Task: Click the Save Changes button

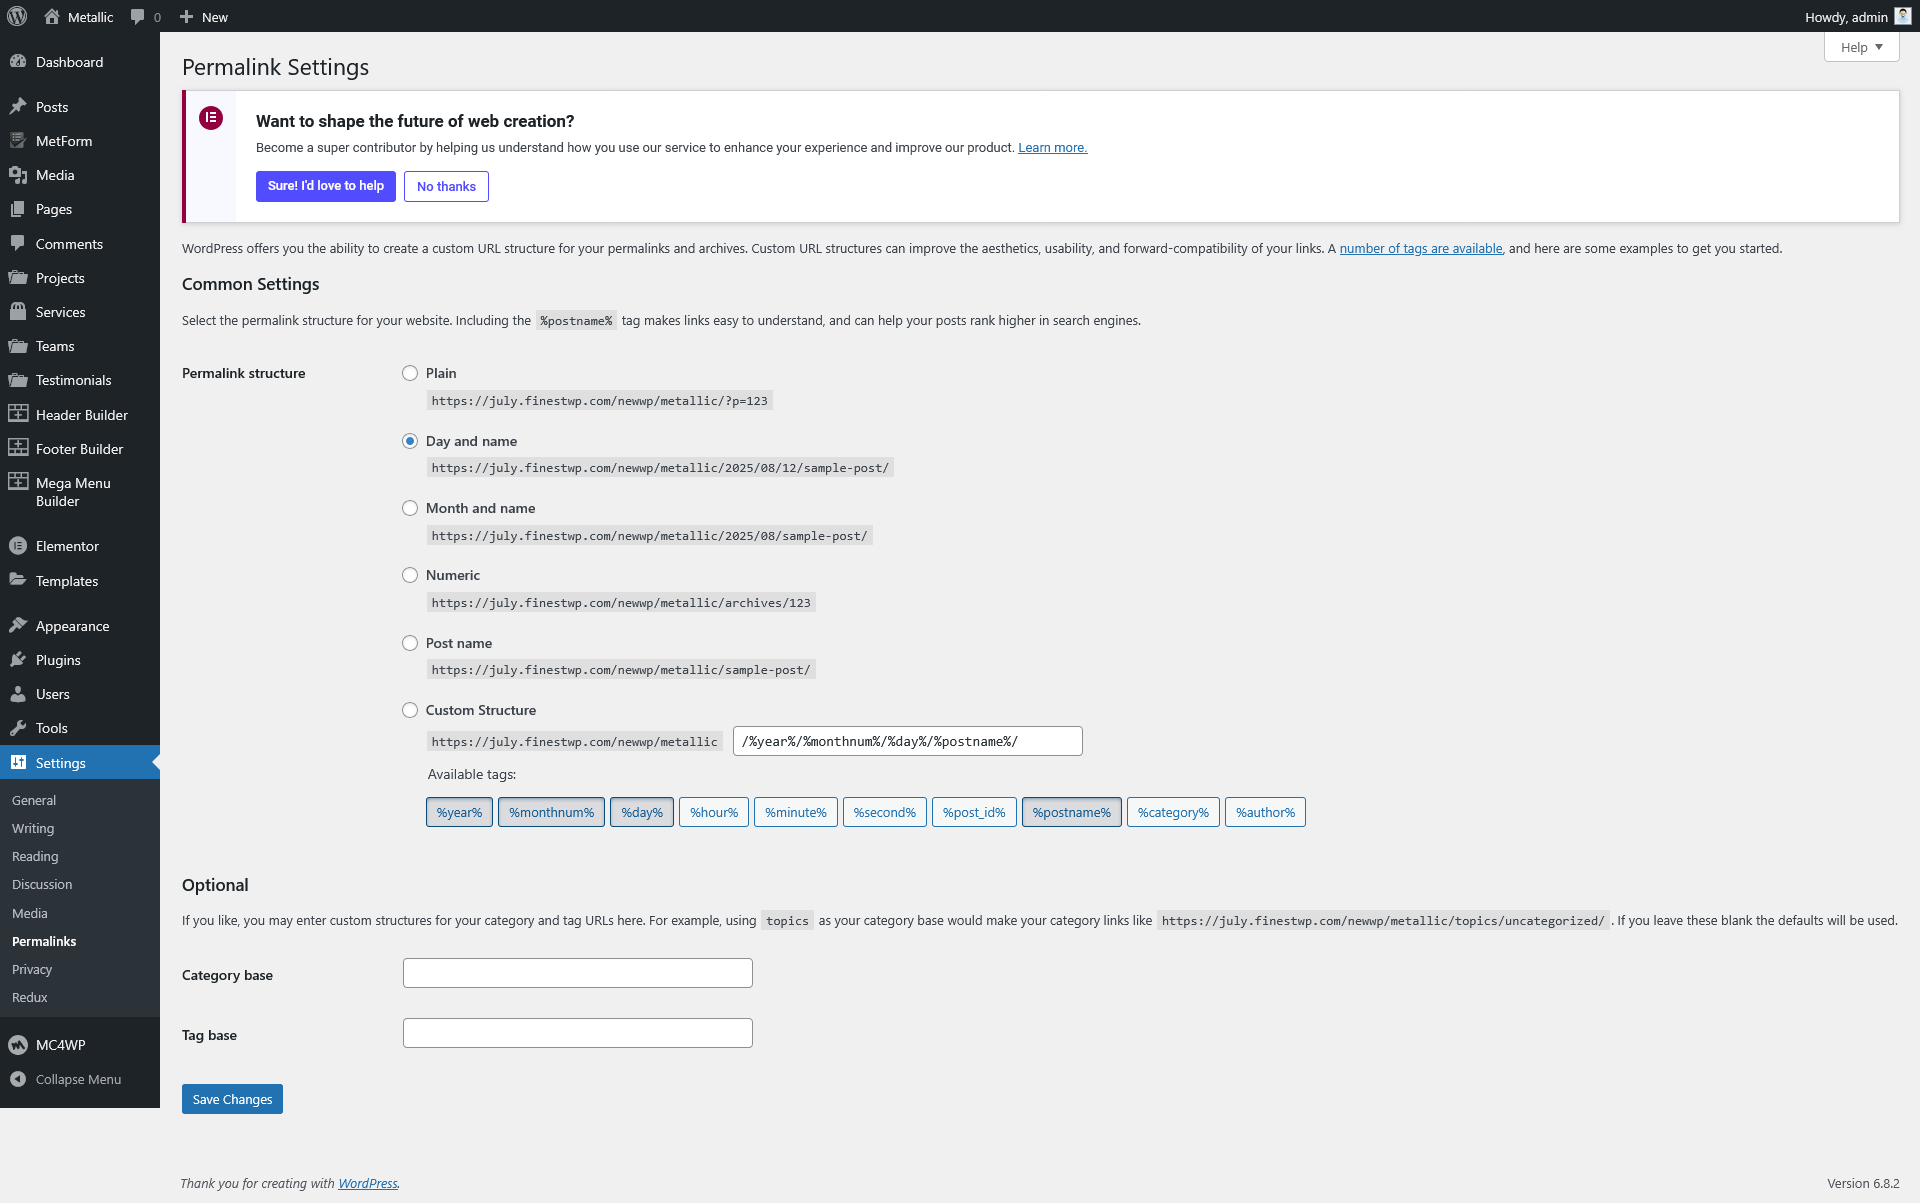Action: [232, 1099]
